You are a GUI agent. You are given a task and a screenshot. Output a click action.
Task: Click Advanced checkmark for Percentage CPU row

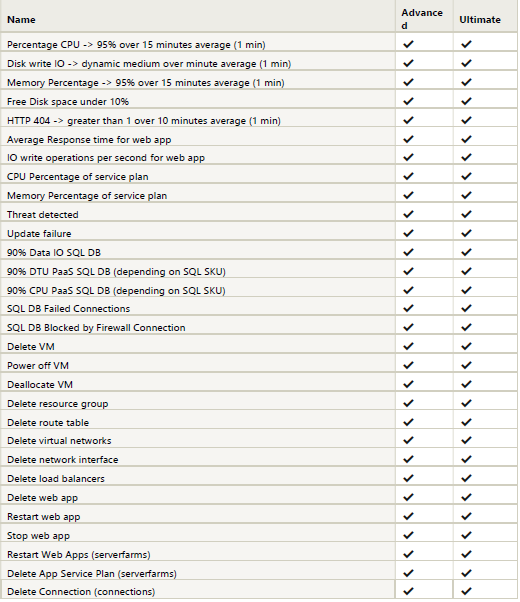coord(408,45)
